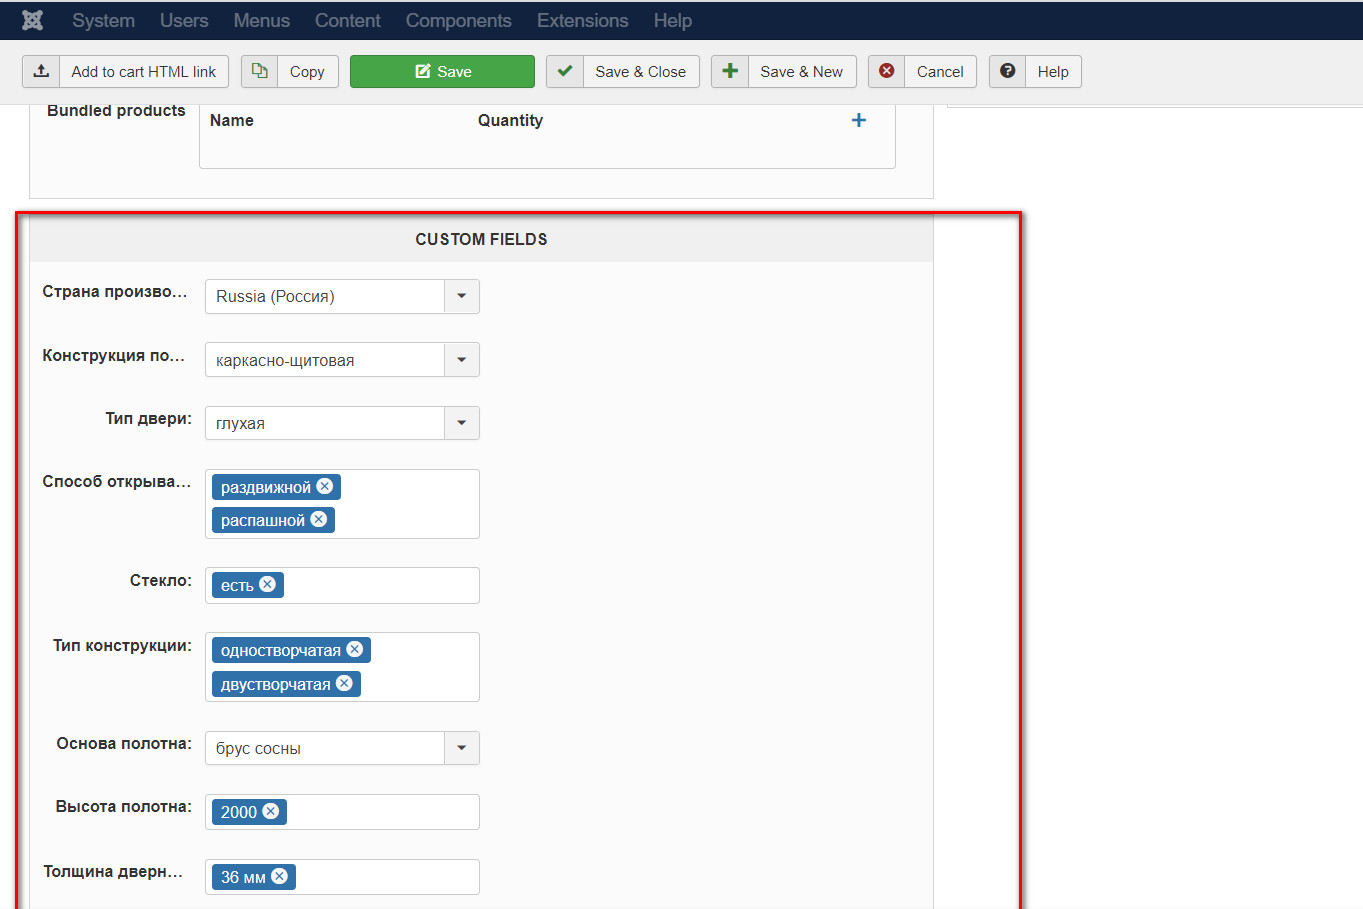Click the green Save button
The image size is (1363, 909).
pyautogui.click(x=442, y=72)
